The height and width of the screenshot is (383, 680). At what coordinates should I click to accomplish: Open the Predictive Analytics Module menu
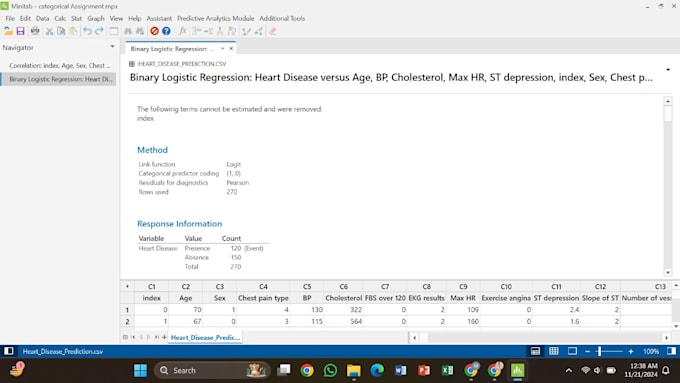pos(216,18)
